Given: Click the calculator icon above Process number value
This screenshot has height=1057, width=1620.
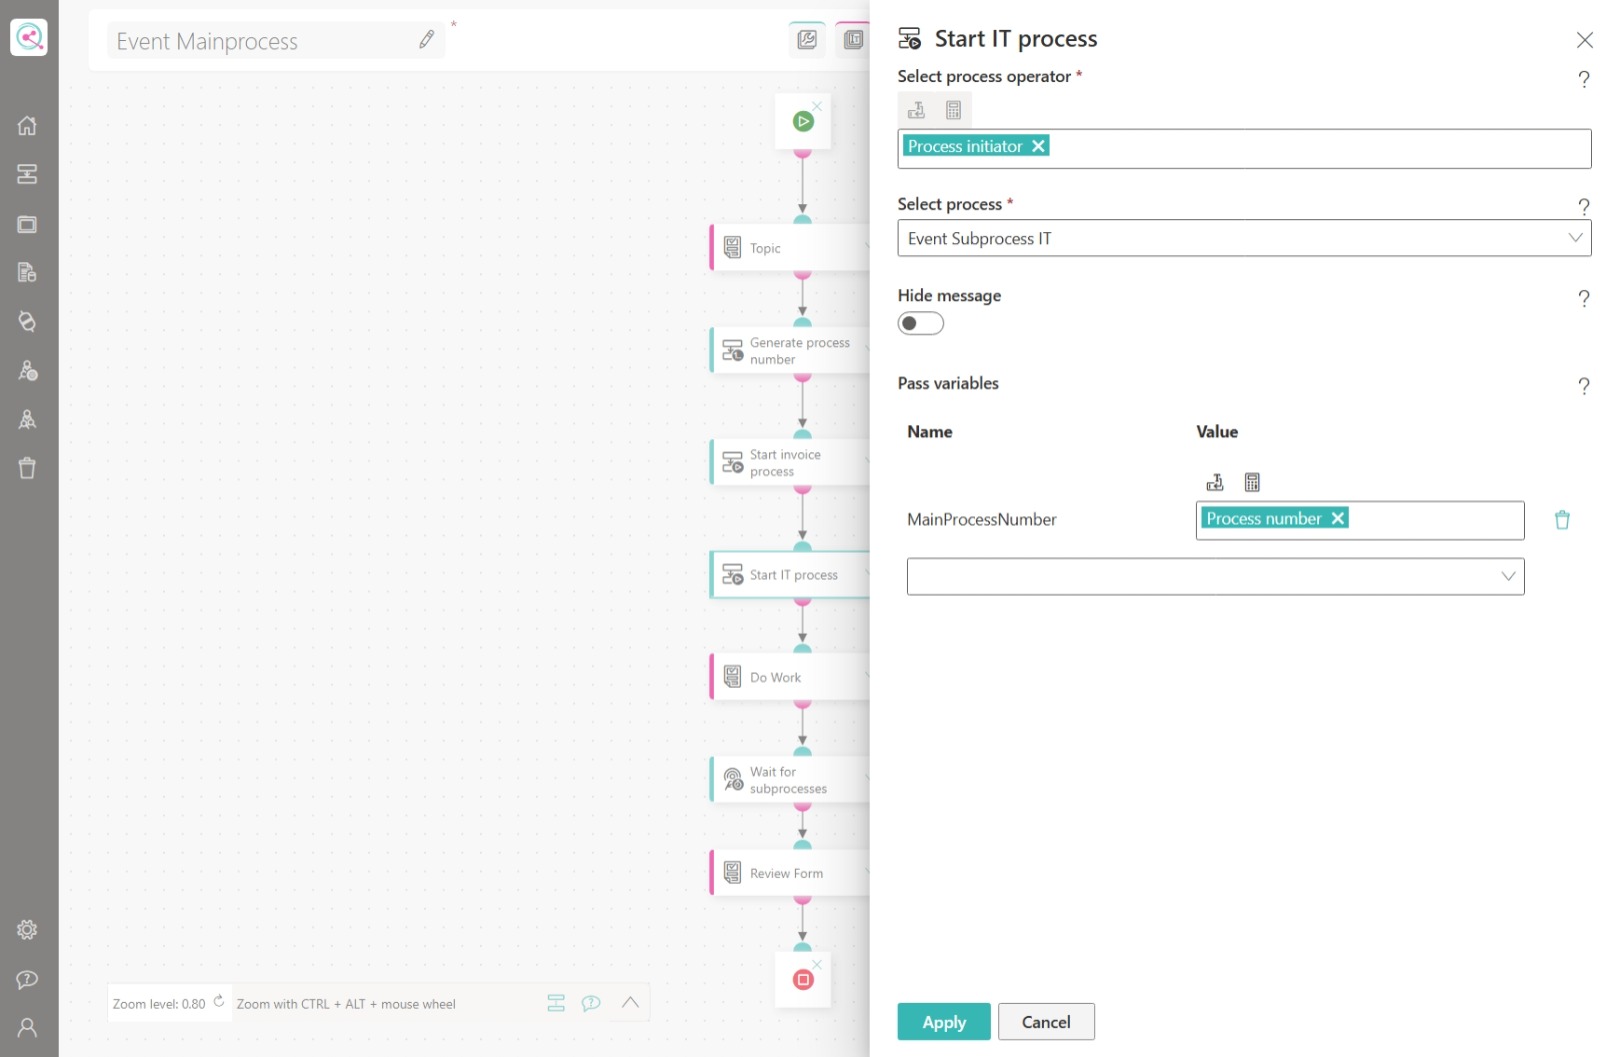Looking at the screenshot, I should point(1252,483).
